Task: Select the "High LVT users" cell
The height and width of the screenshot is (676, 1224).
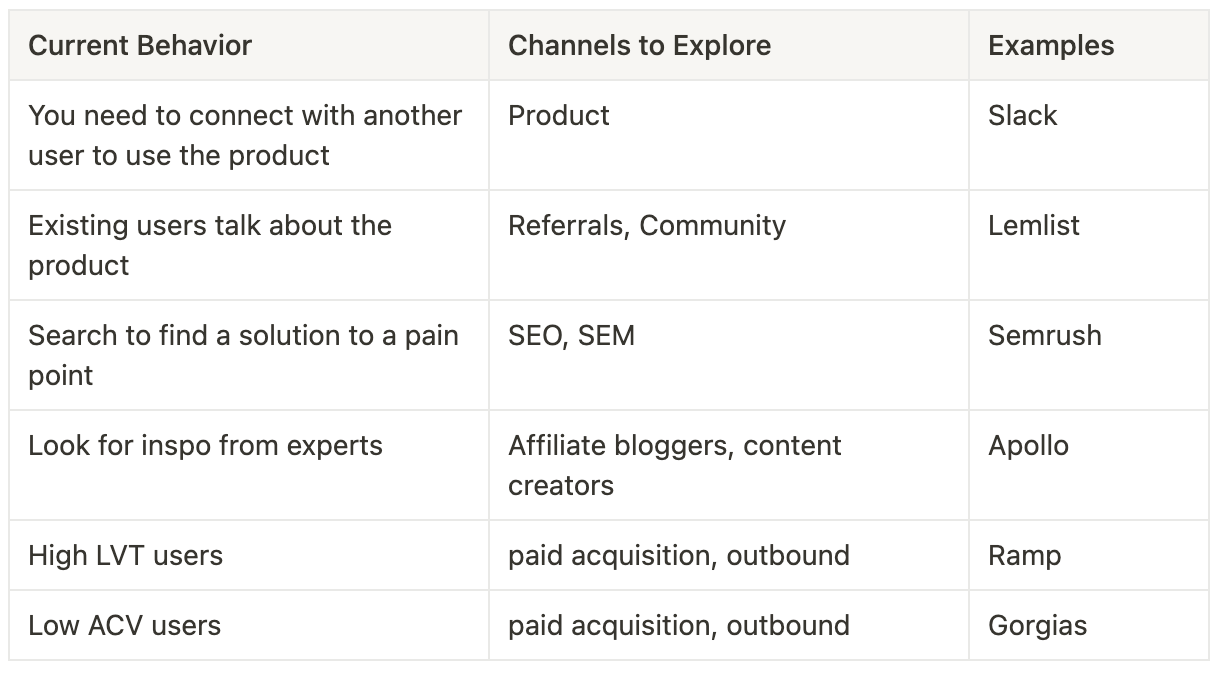Action: 249,555
